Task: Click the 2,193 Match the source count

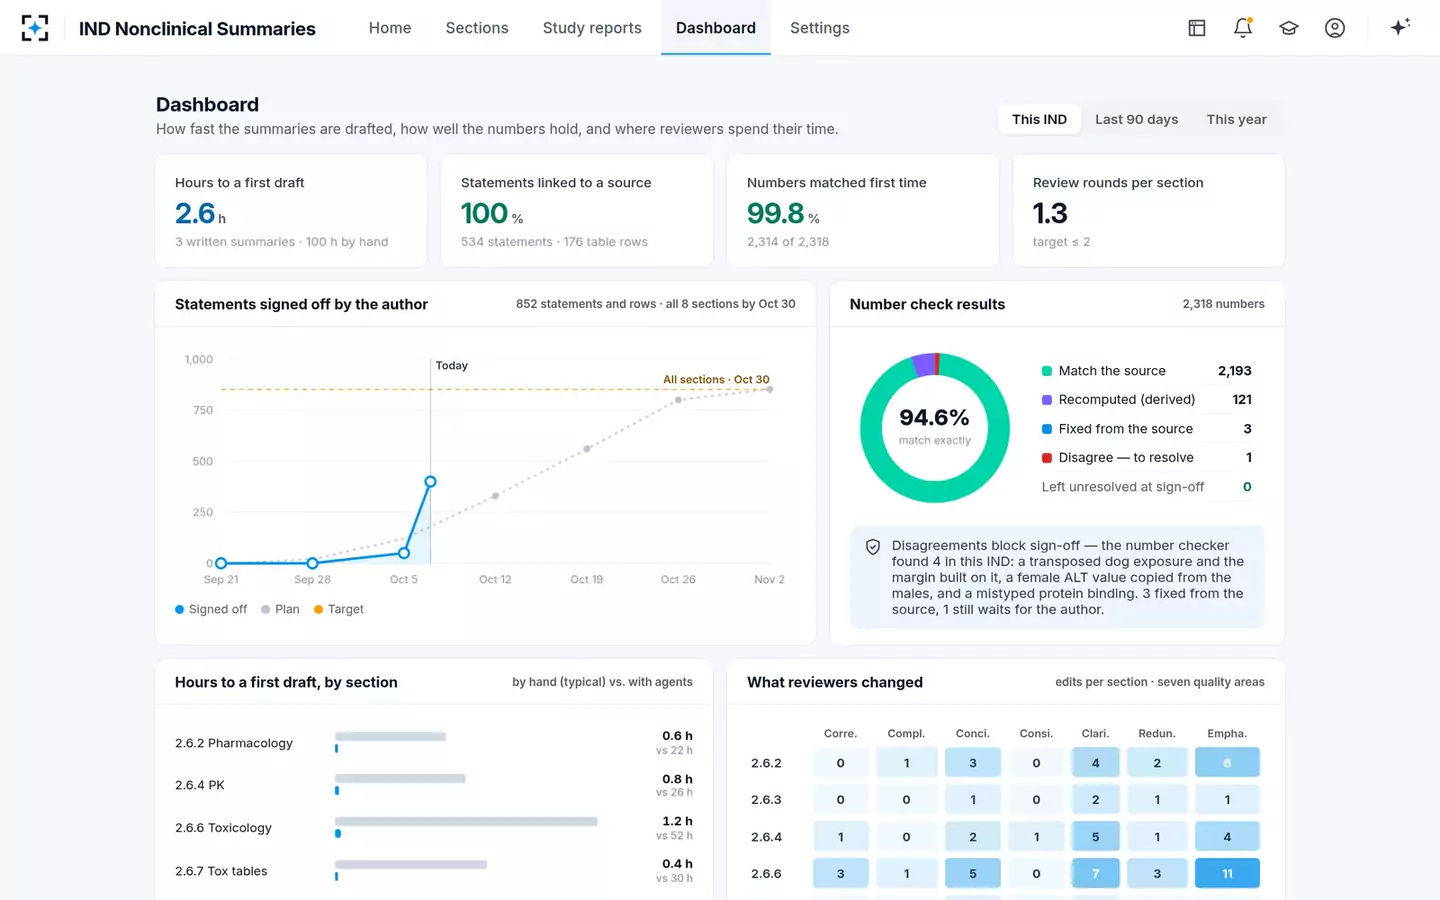Action: click(1235, 371)
